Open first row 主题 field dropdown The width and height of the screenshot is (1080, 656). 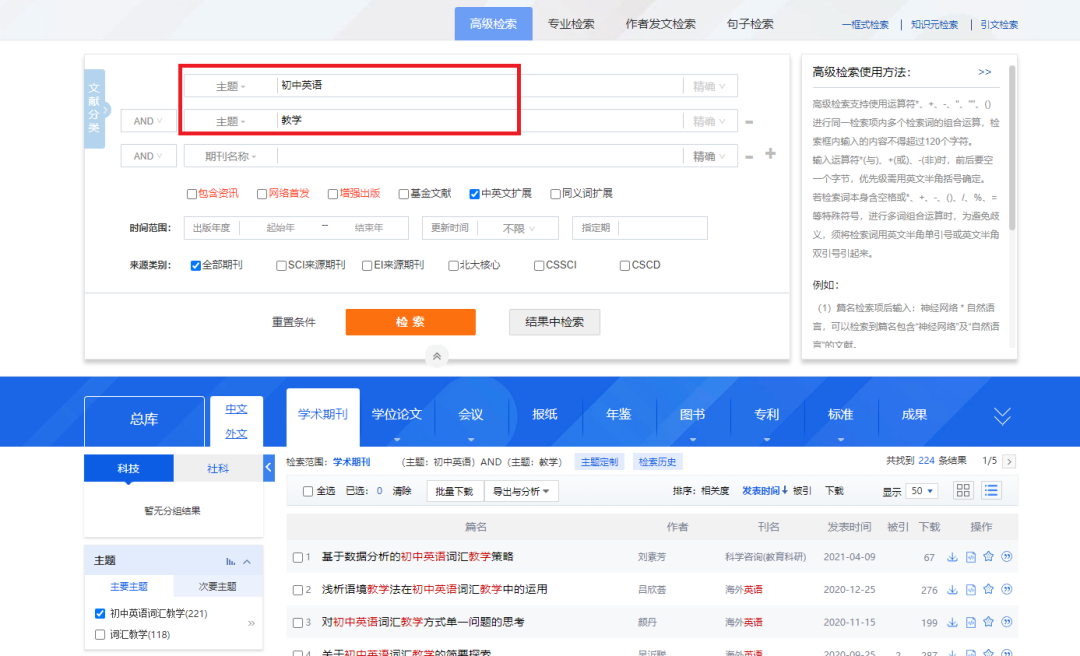coord(231,86)
